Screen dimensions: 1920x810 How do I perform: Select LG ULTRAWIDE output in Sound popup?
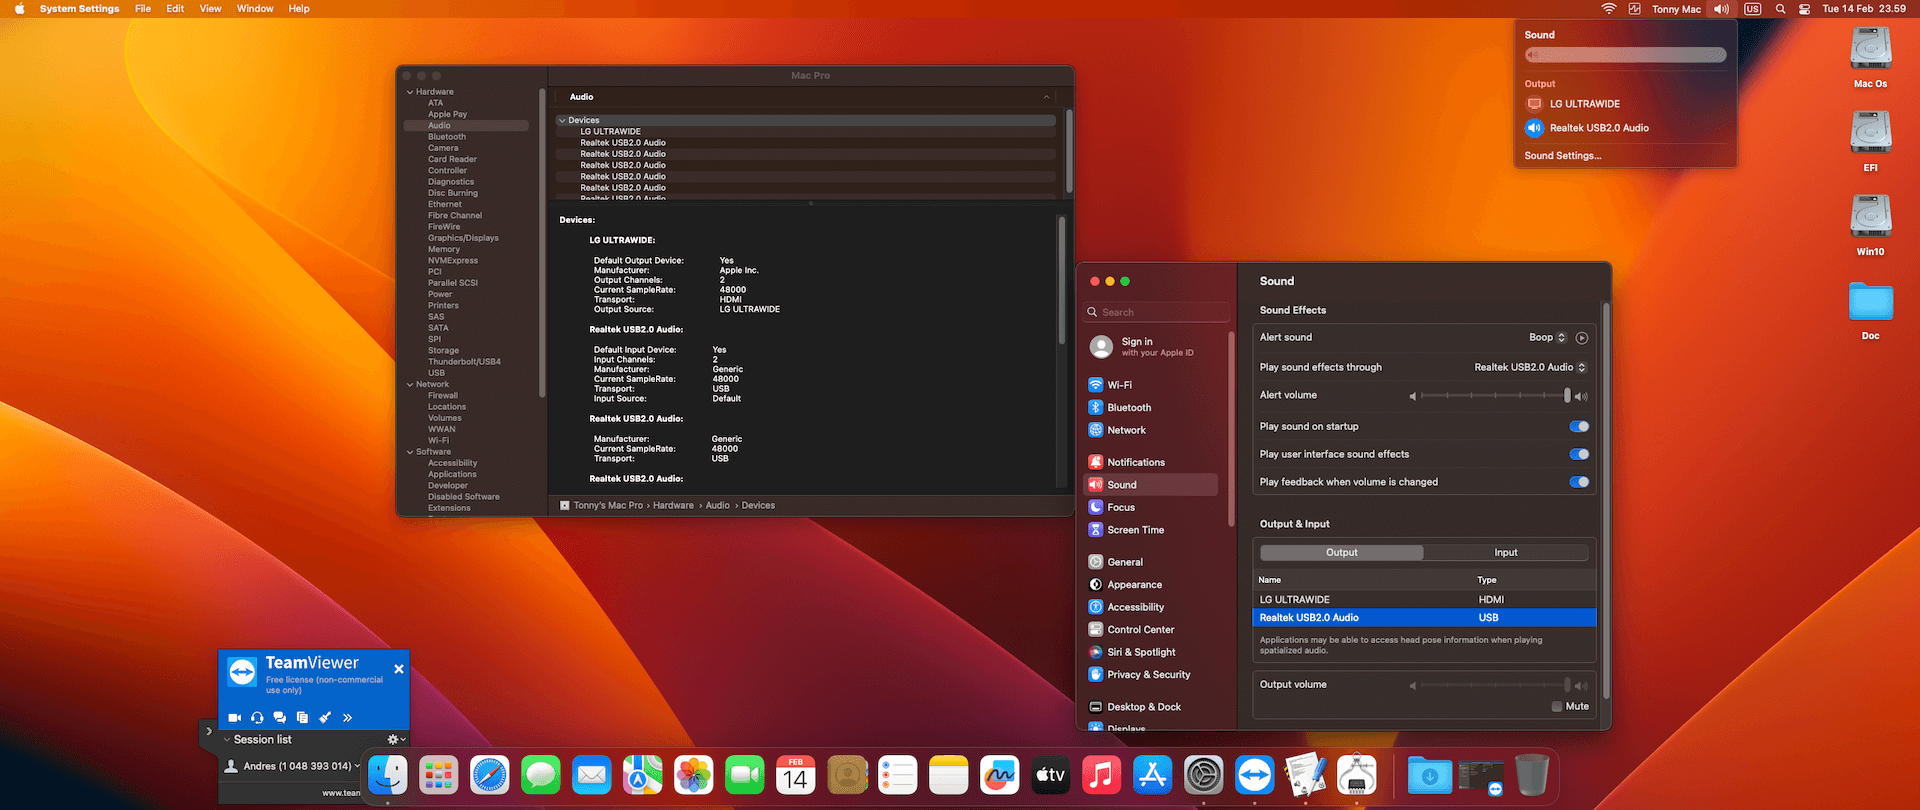(1584, 104)
